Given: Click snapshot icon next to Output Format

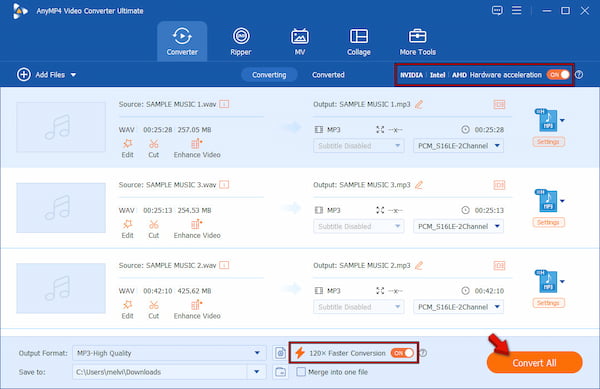Looking at the screenshot, I should click(280, 353).
